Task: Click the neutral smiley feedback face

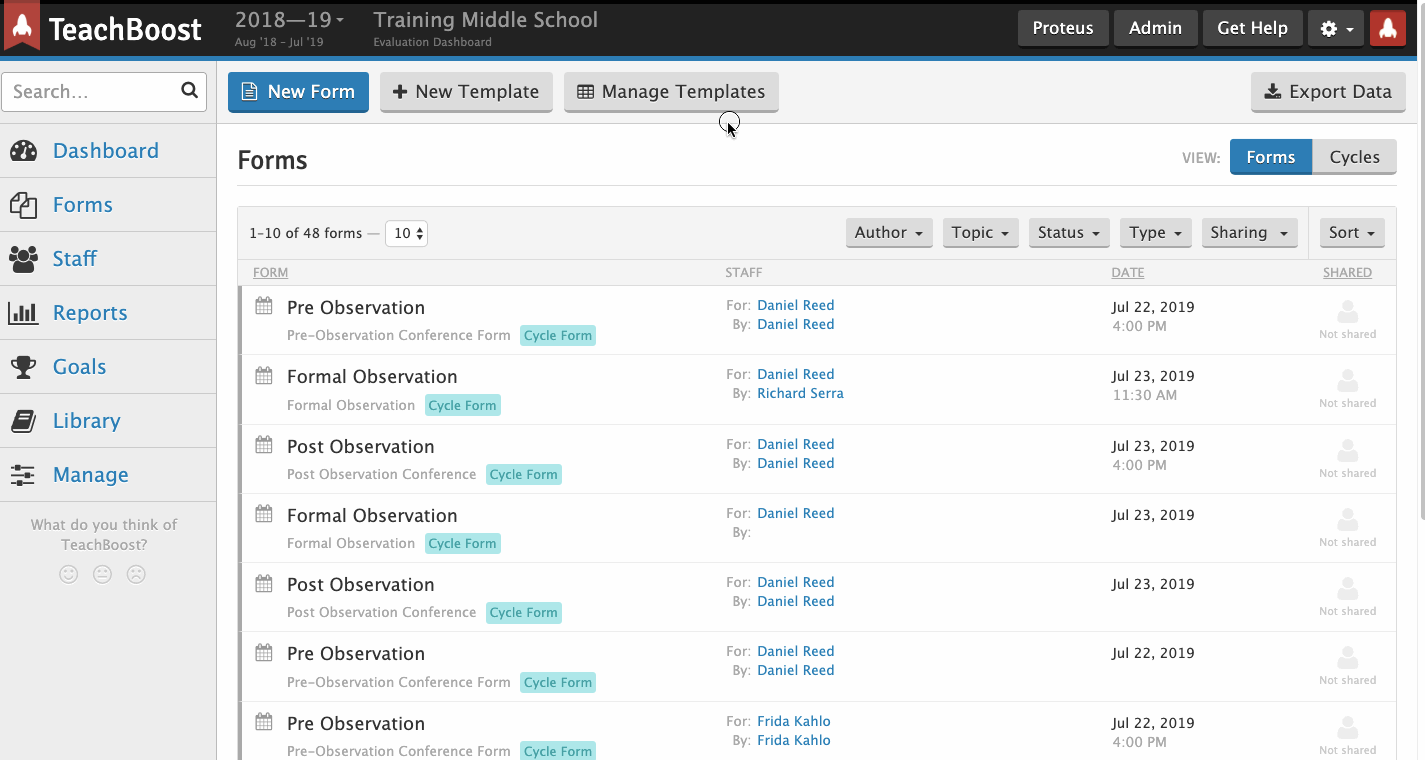Action: 102,575
